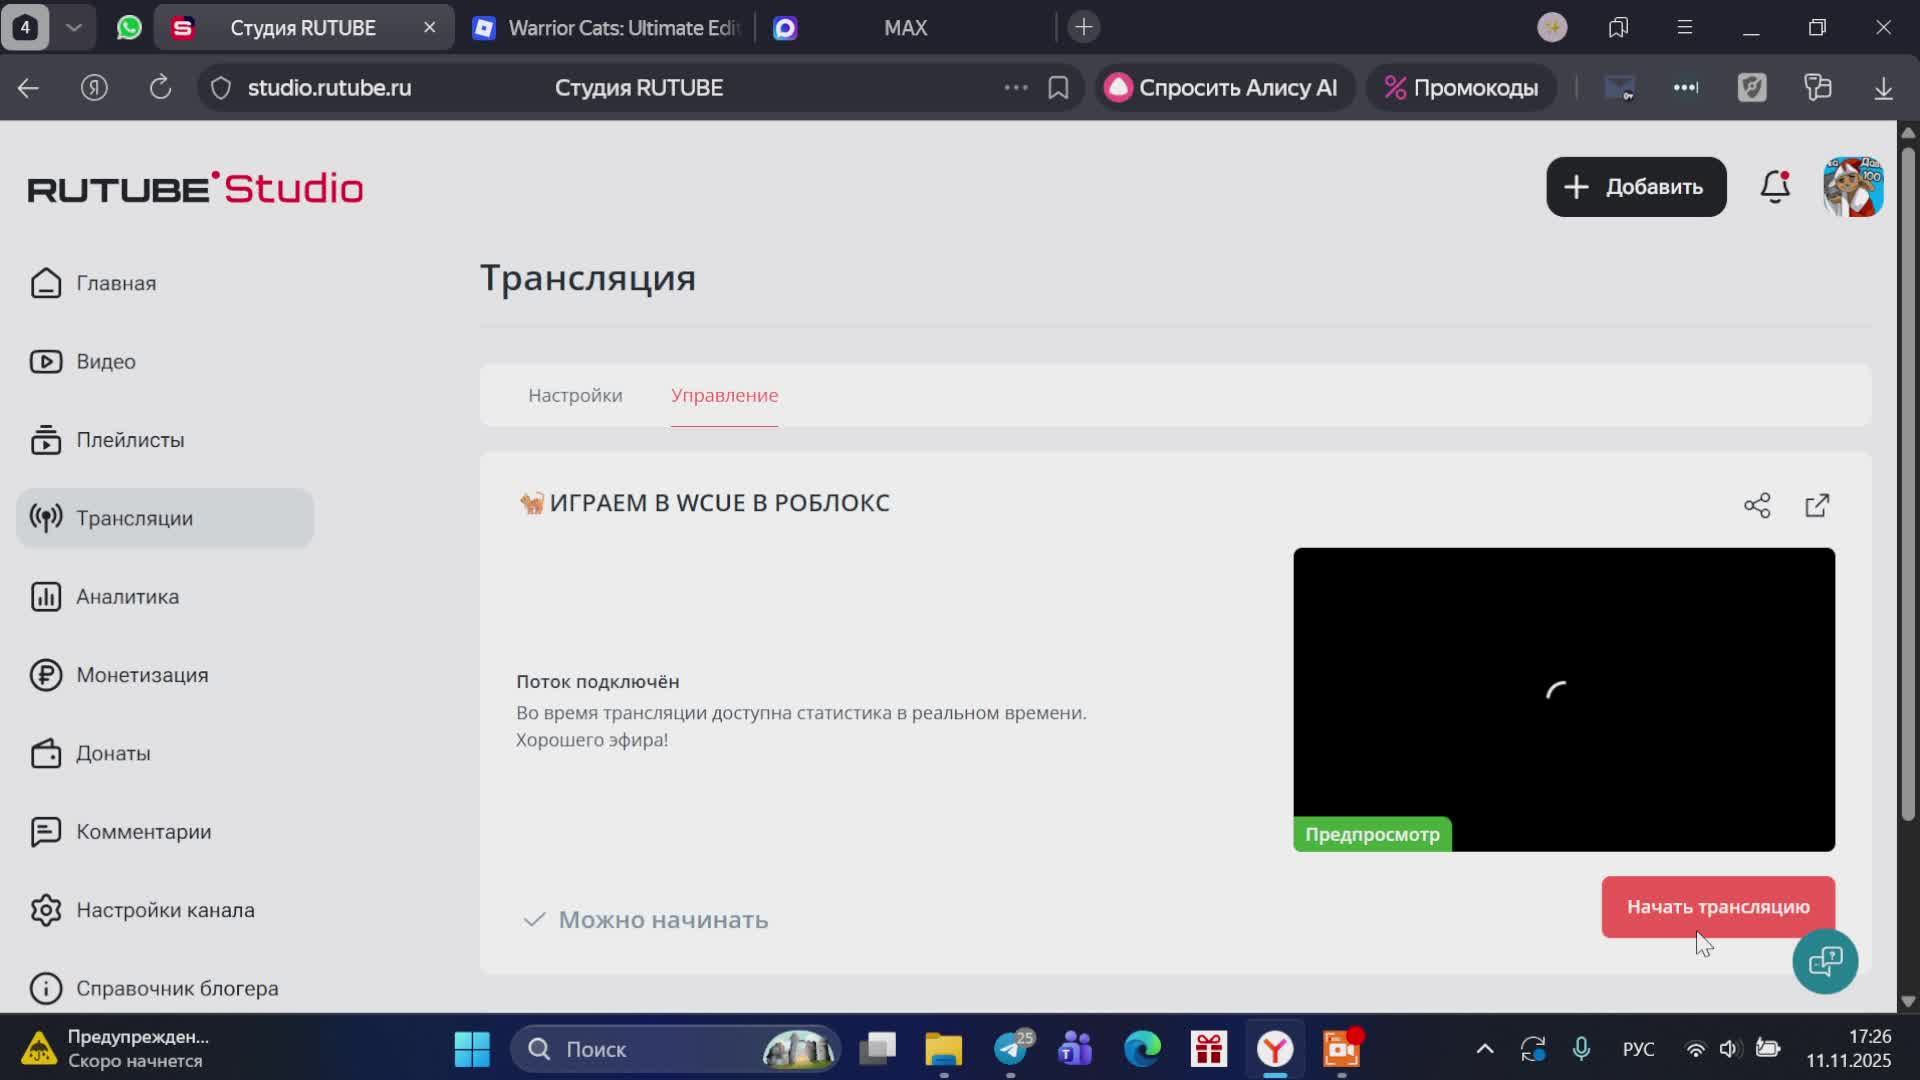
Task: Switch to the Управление tab
Action: pos(724,395)
